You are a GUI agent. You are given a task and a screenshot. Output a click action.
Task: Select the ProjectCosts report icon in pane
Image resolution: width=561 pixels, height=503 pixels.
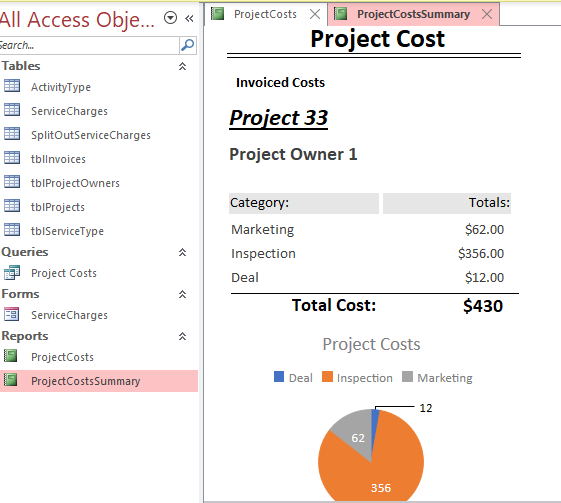pyautogui.click(x=11, y=356)
